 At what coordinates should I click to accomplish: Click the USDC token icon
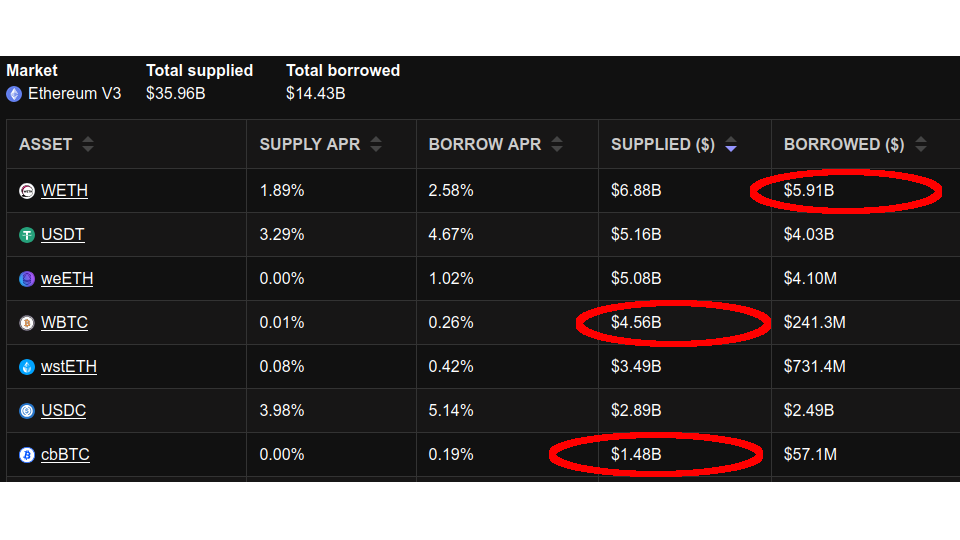27,411
